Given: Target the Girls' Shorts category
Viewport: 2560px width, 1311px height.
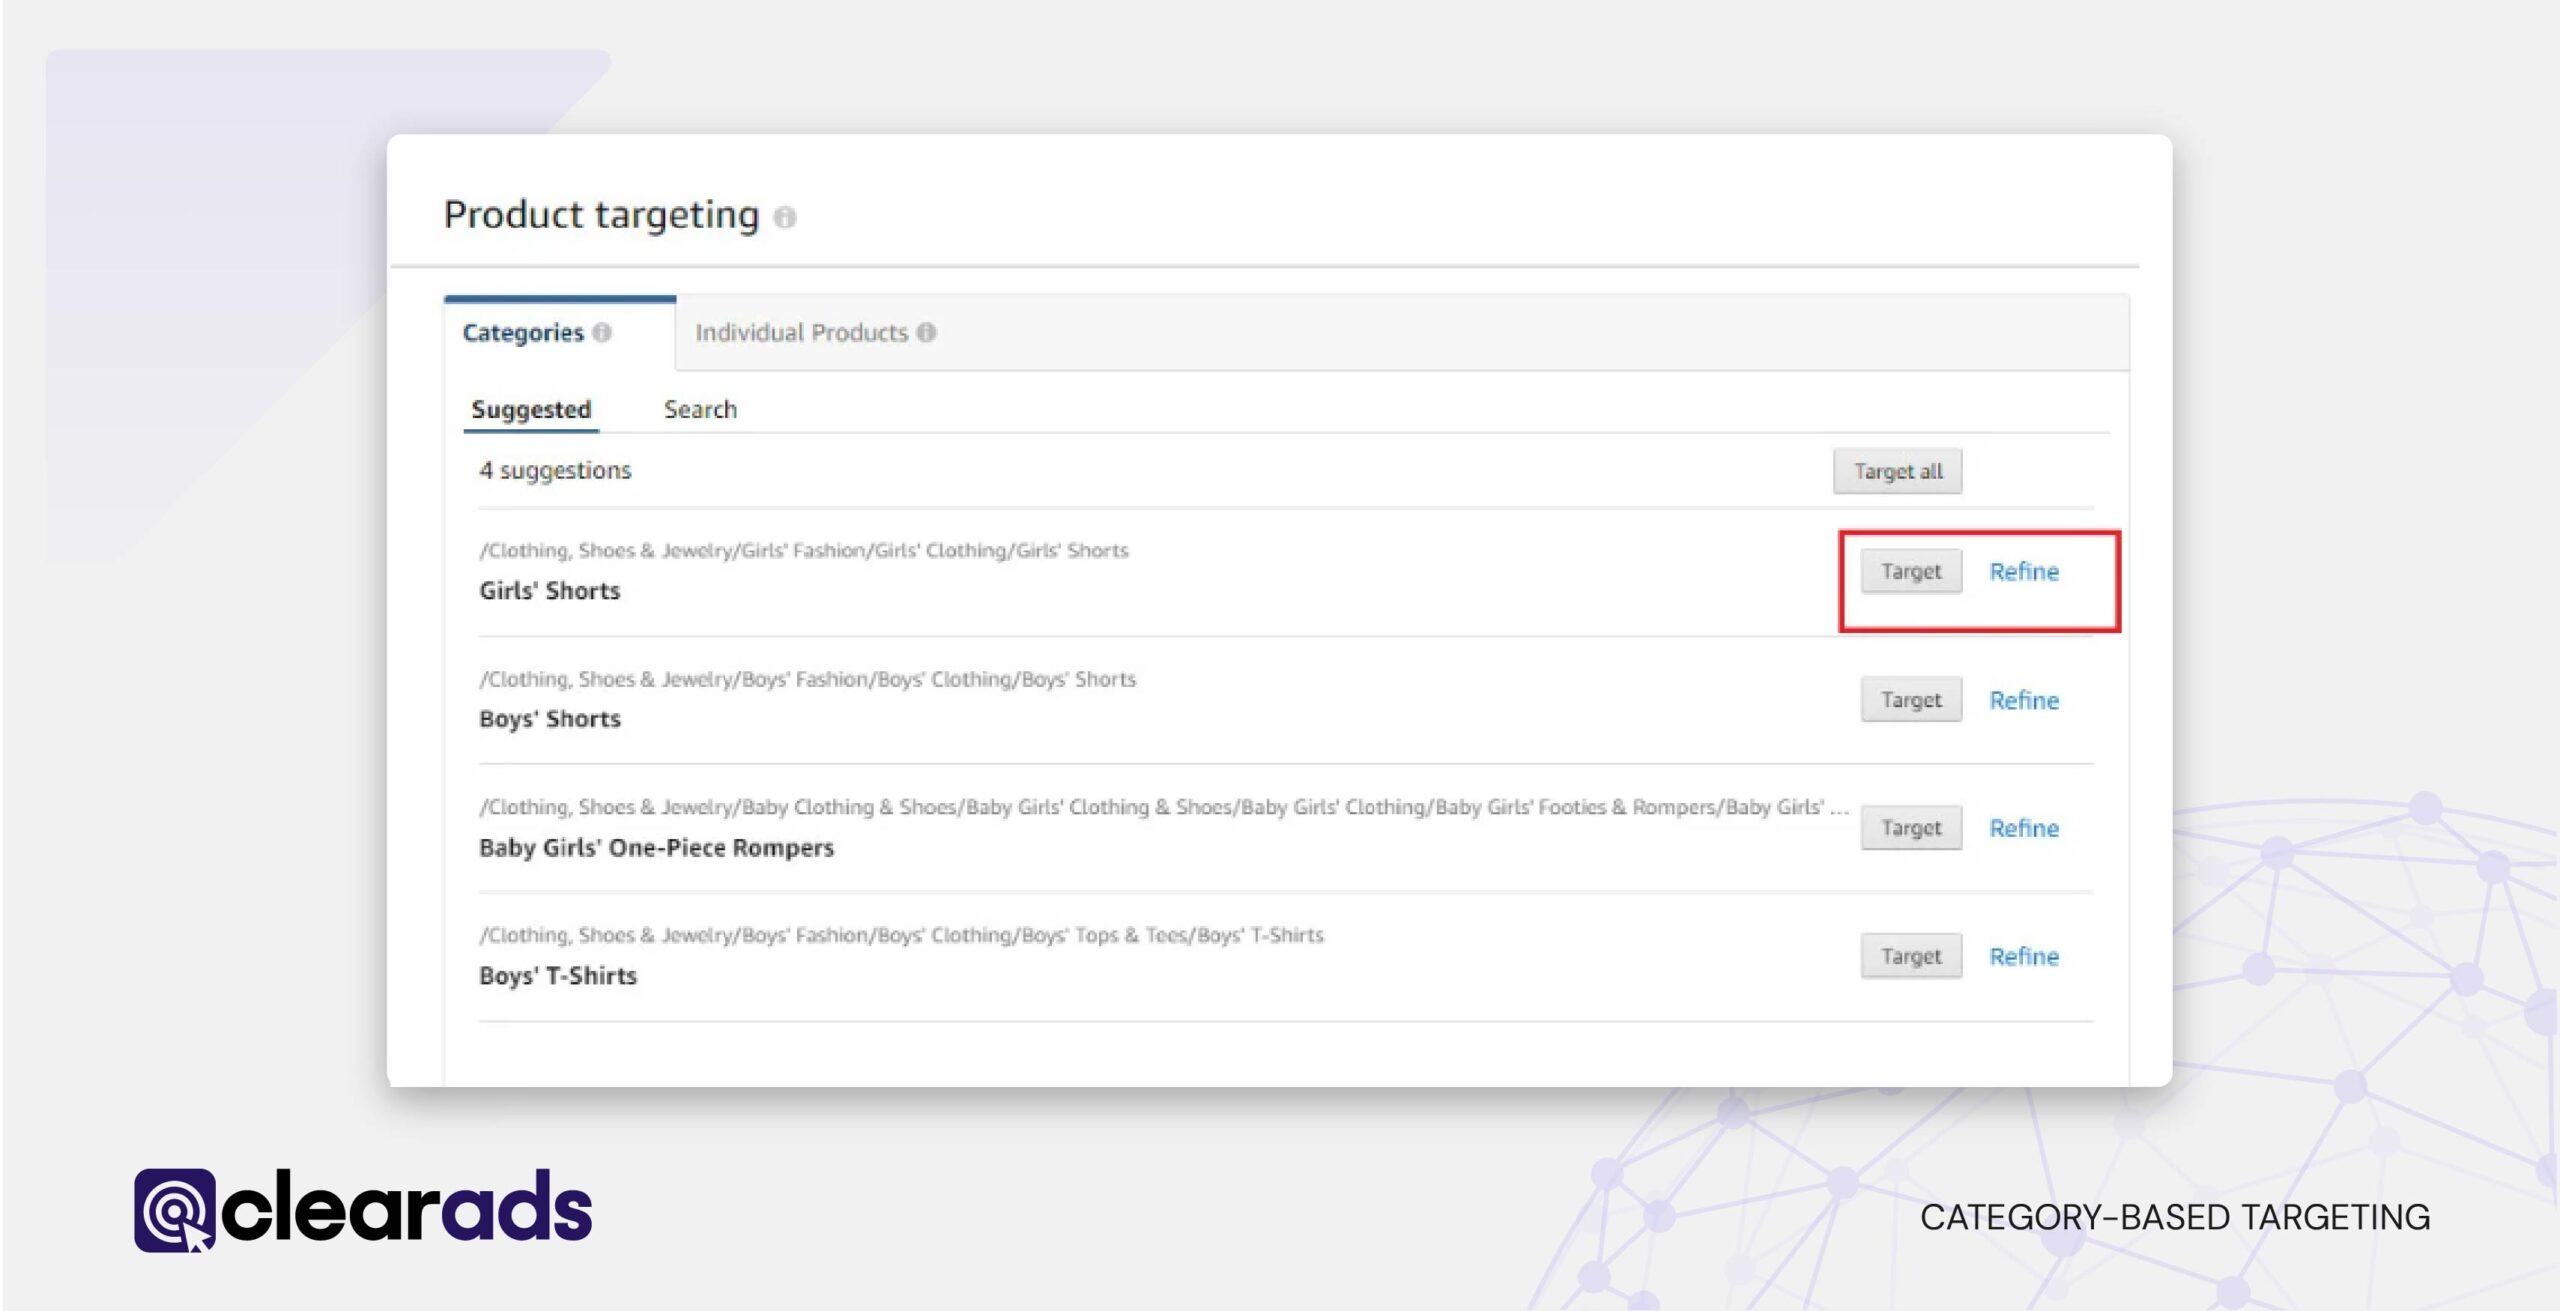Looking at the screenshot, I should pyautogui.click(x=1910, y=571).
